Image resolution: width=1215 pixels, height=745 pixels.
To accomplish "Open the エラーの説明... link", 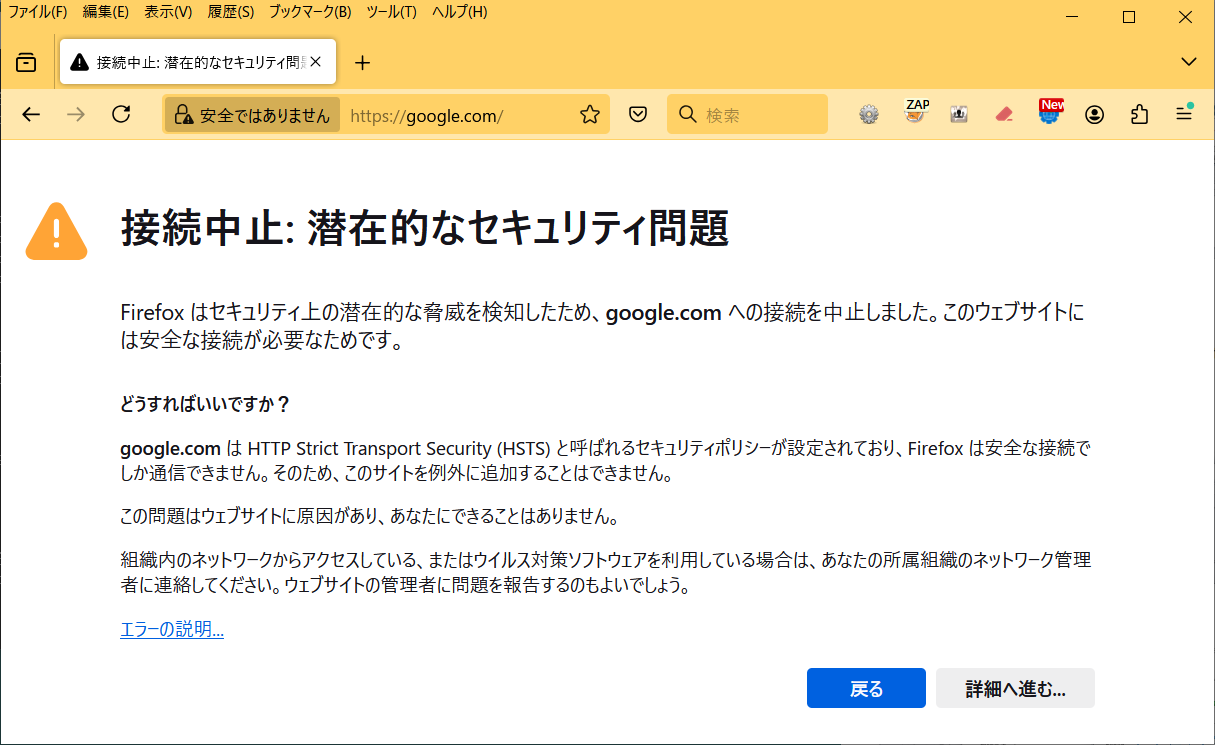I will [x=172, y=629].
